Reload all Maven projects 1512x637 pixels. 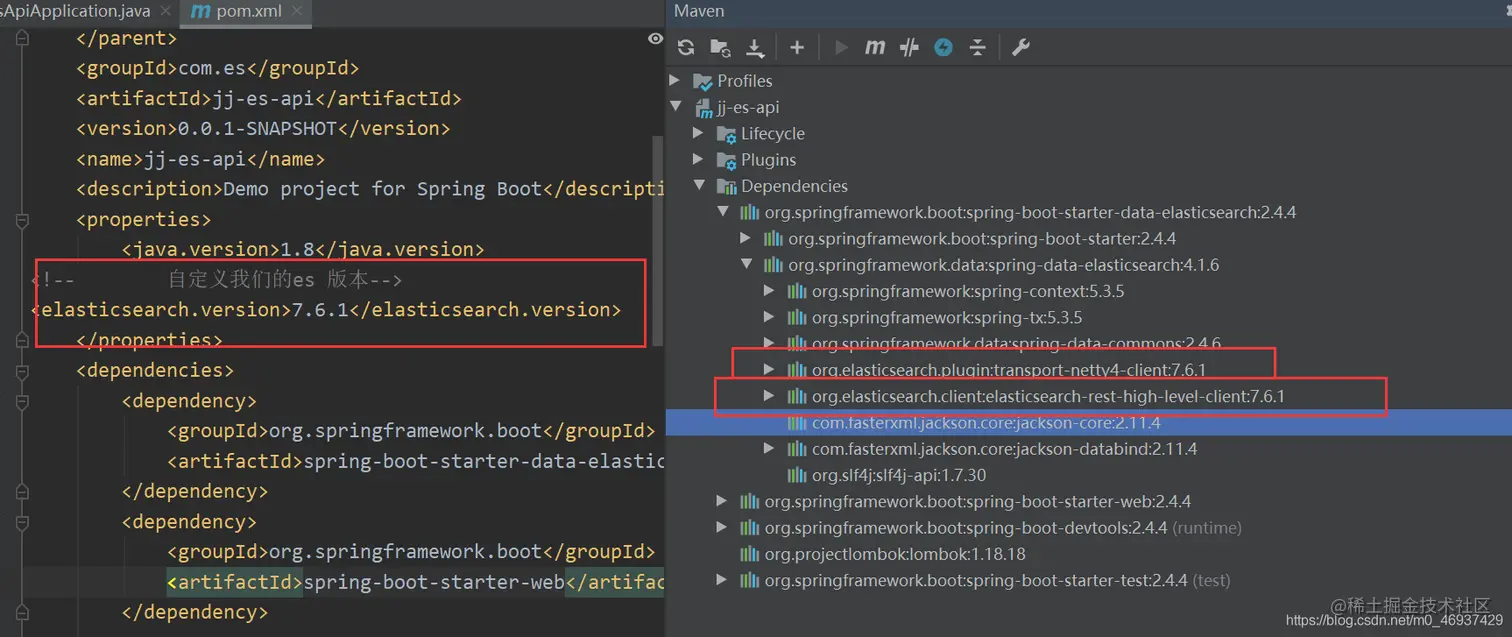(x=686, y=47)
